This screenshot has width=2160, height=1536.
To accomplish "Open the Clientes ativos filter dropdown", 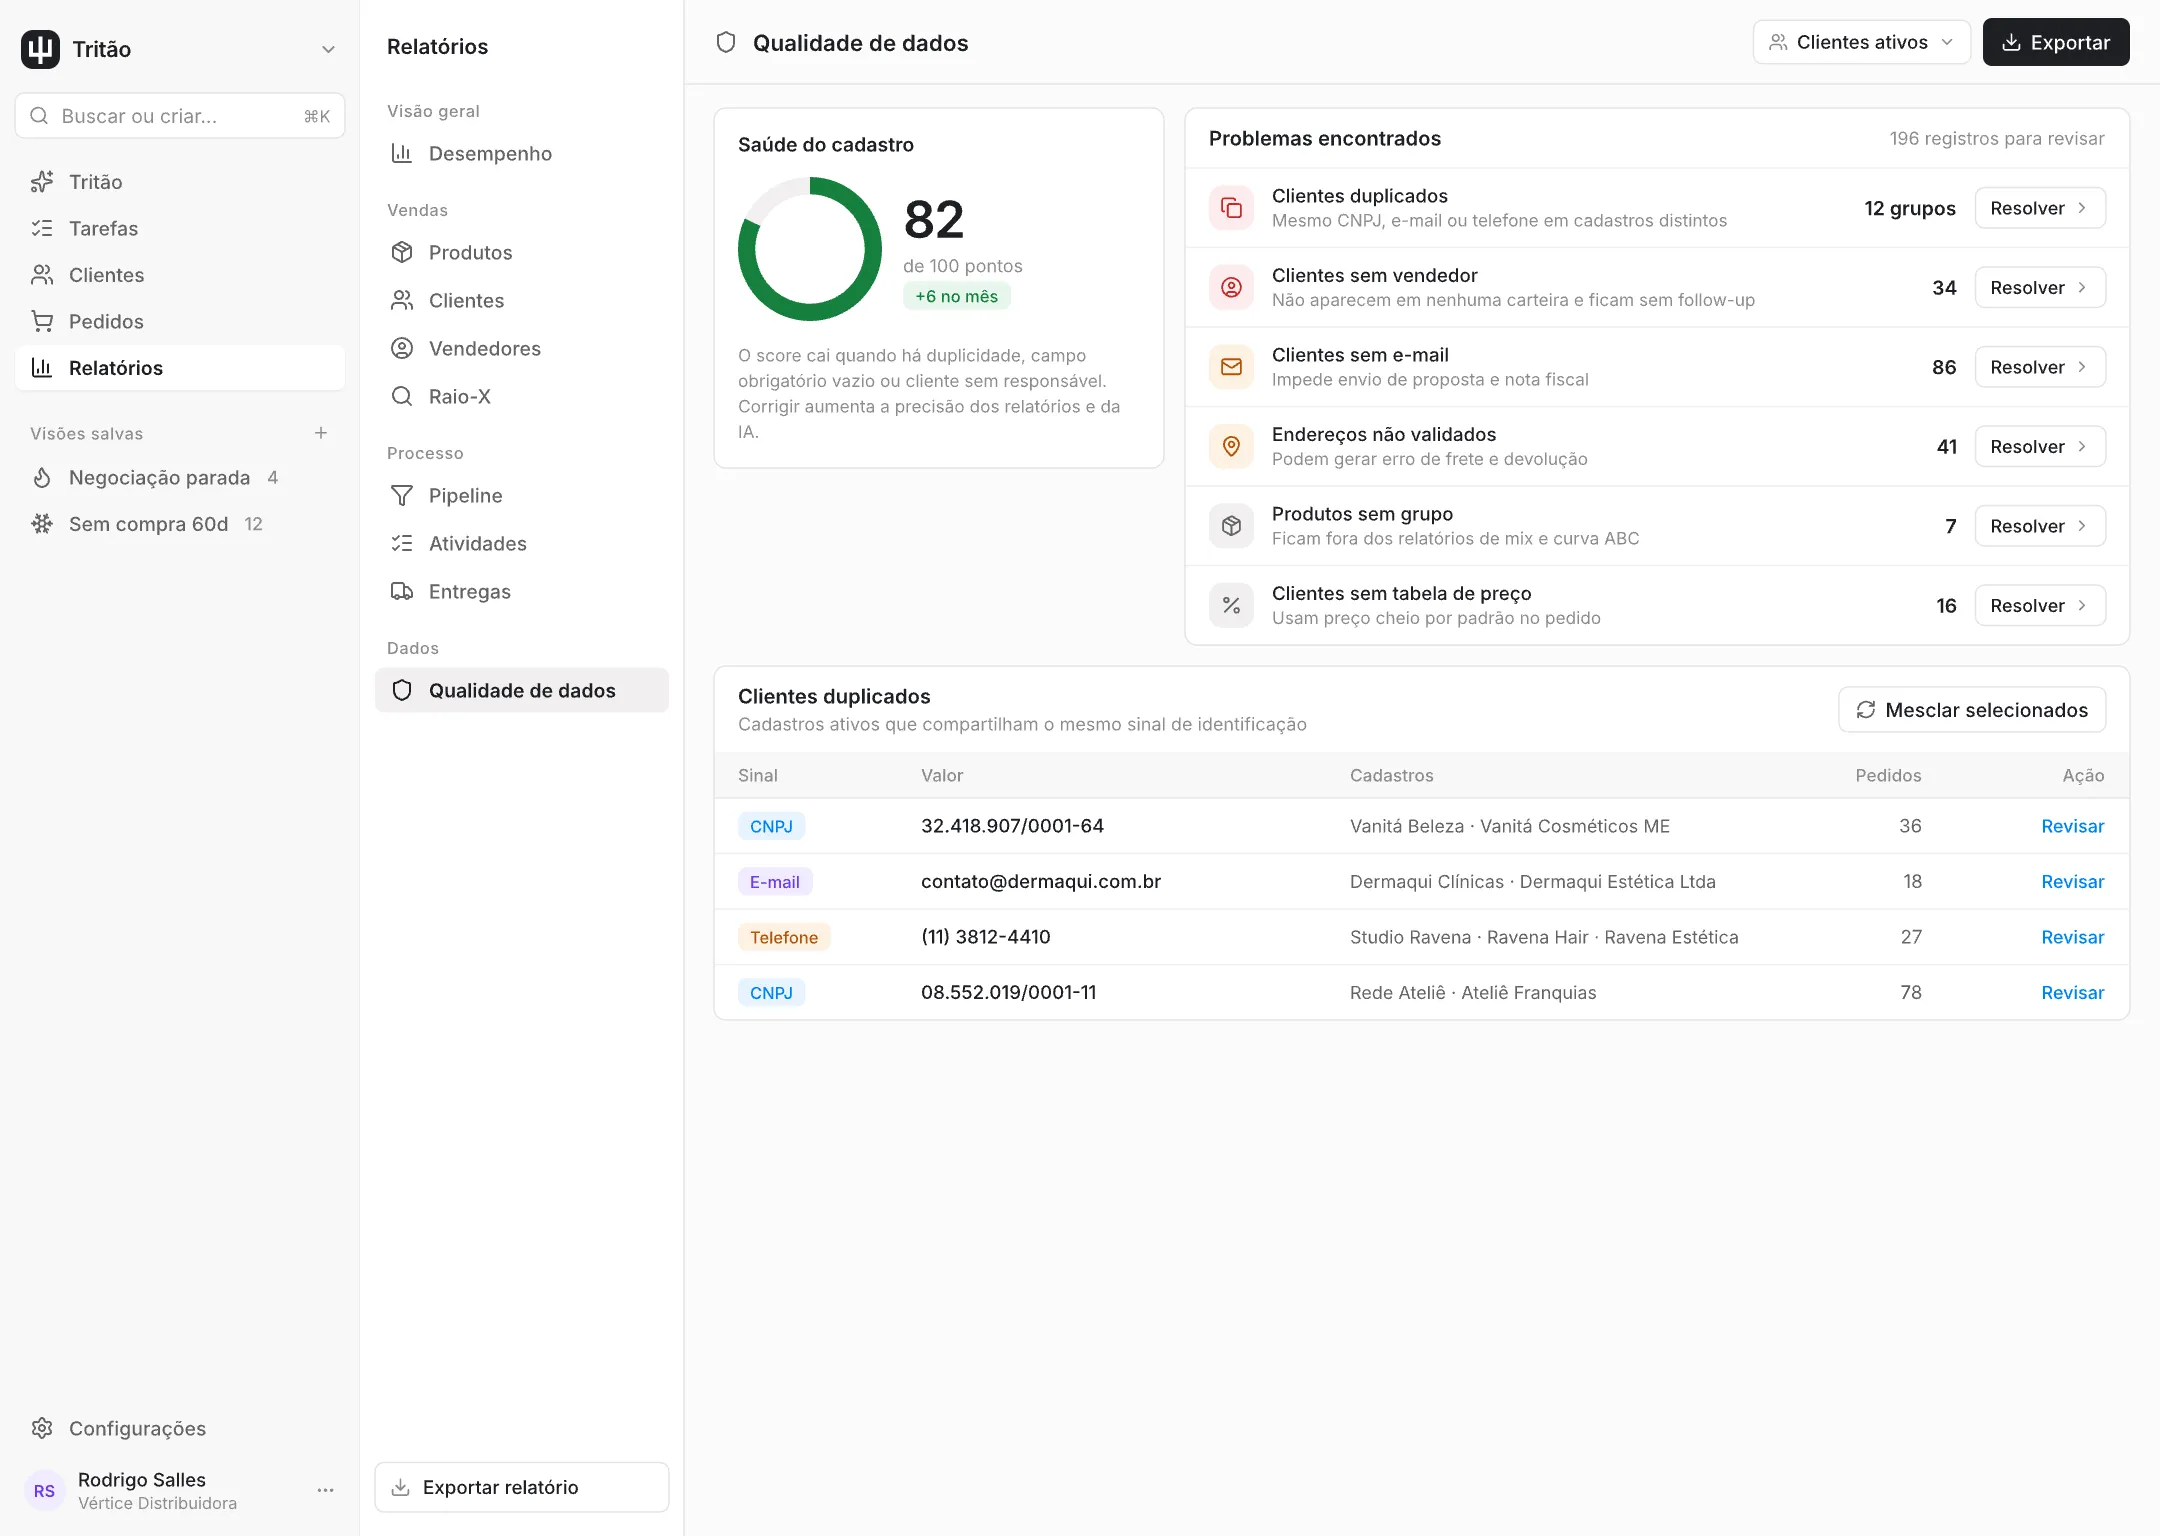I will coord(1861,42).
